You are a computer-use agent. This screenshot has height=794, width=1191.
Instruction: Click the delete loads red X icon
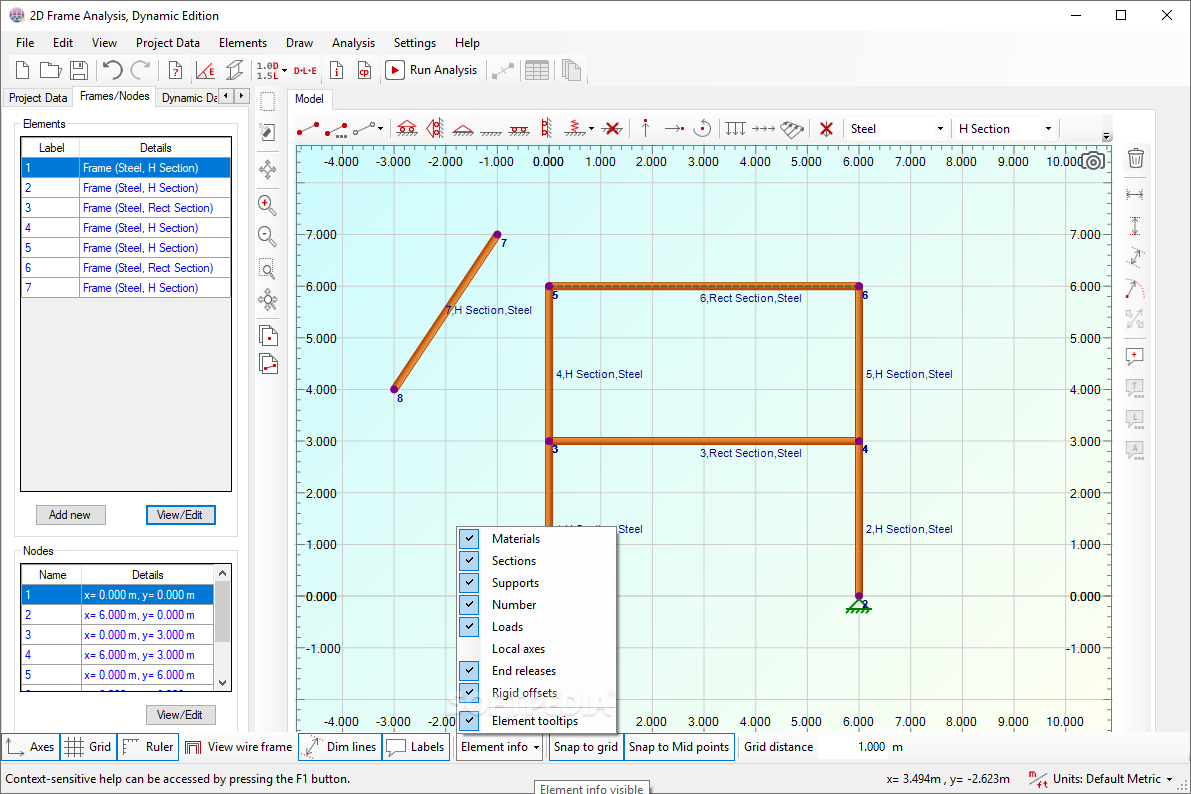pyautogui.click(x=826, y=129)
